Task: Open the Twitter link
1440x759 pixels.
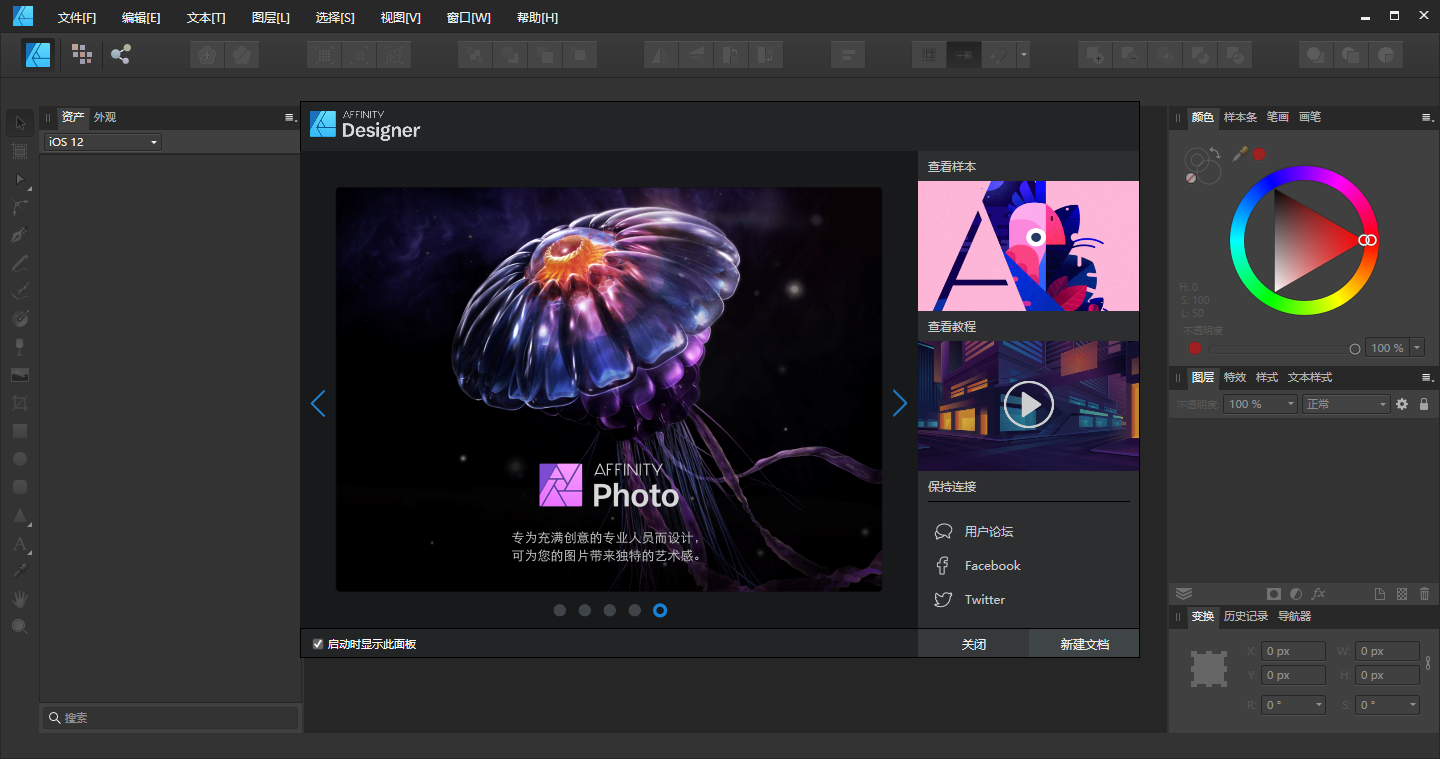Action: click(984, 600)
